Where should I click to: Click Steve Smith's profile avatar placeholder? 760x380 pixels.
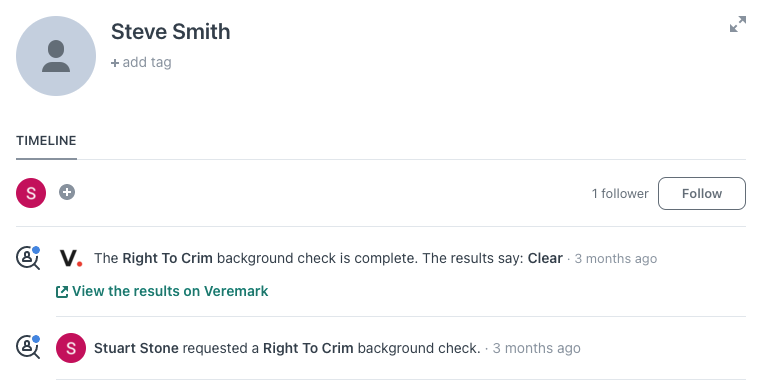tap(56, 56)
